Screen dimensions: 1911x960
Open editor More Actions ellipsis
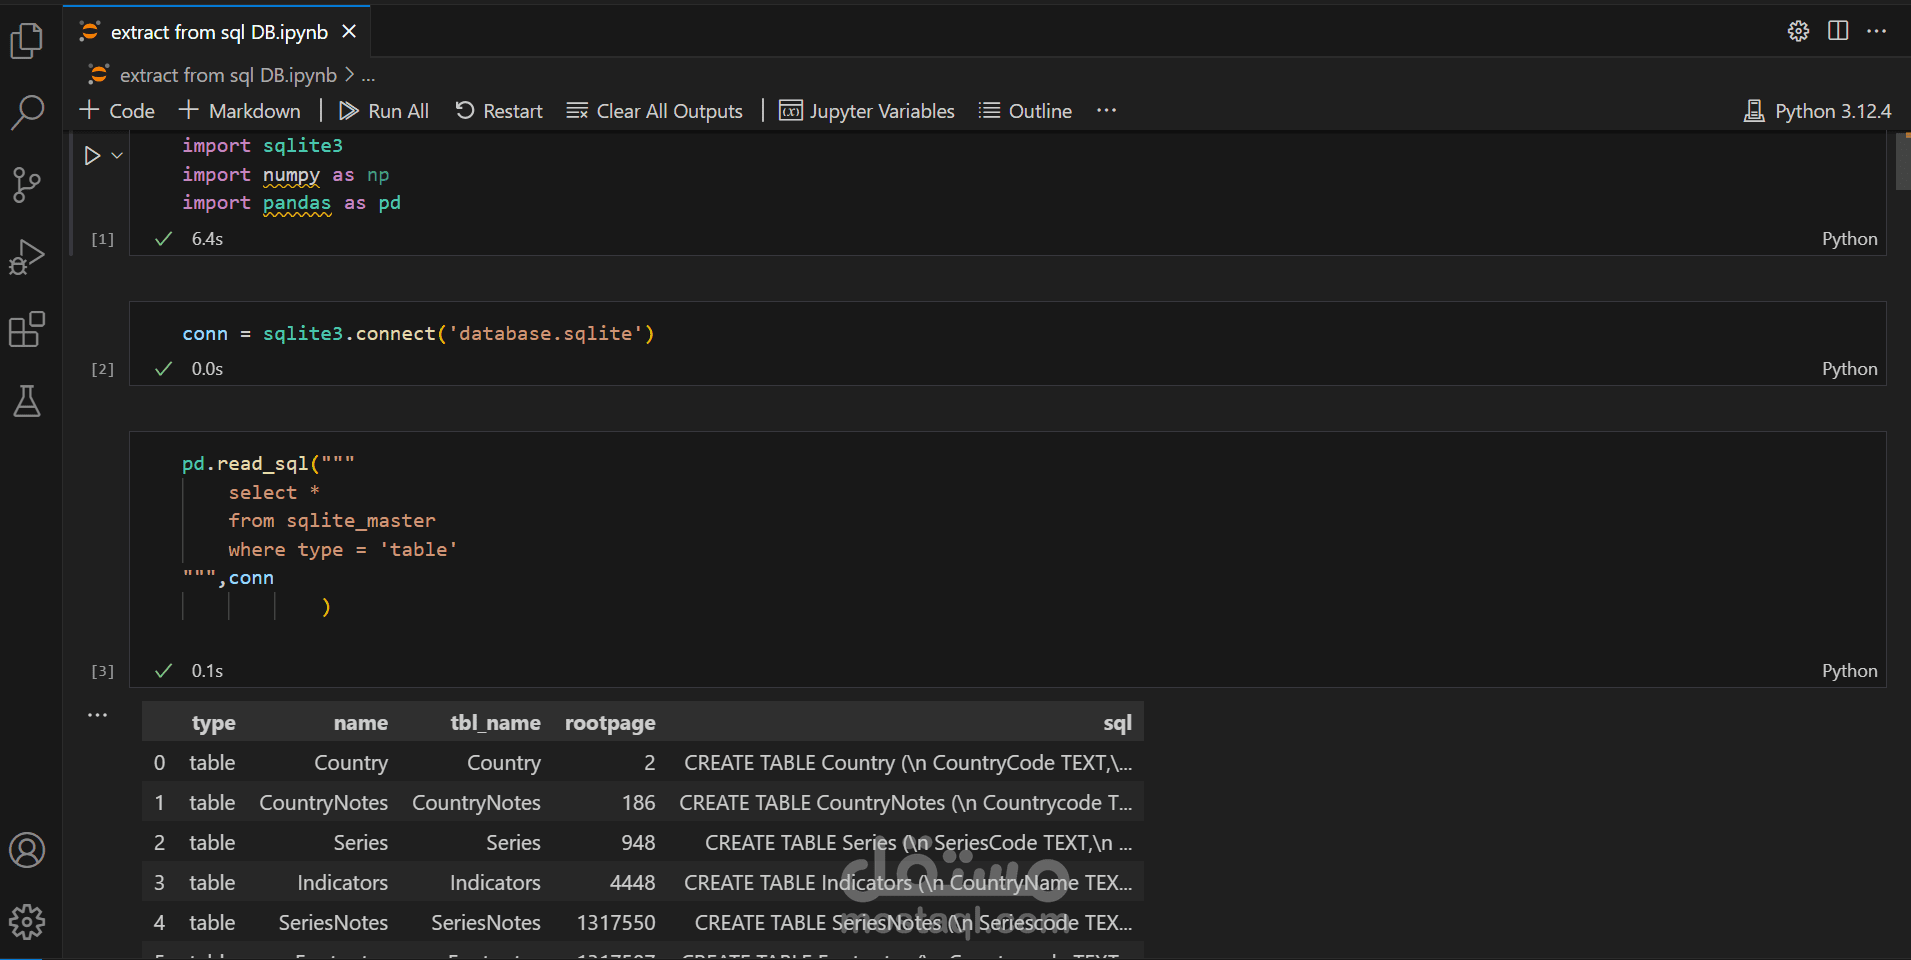(x=1877, y=31)
